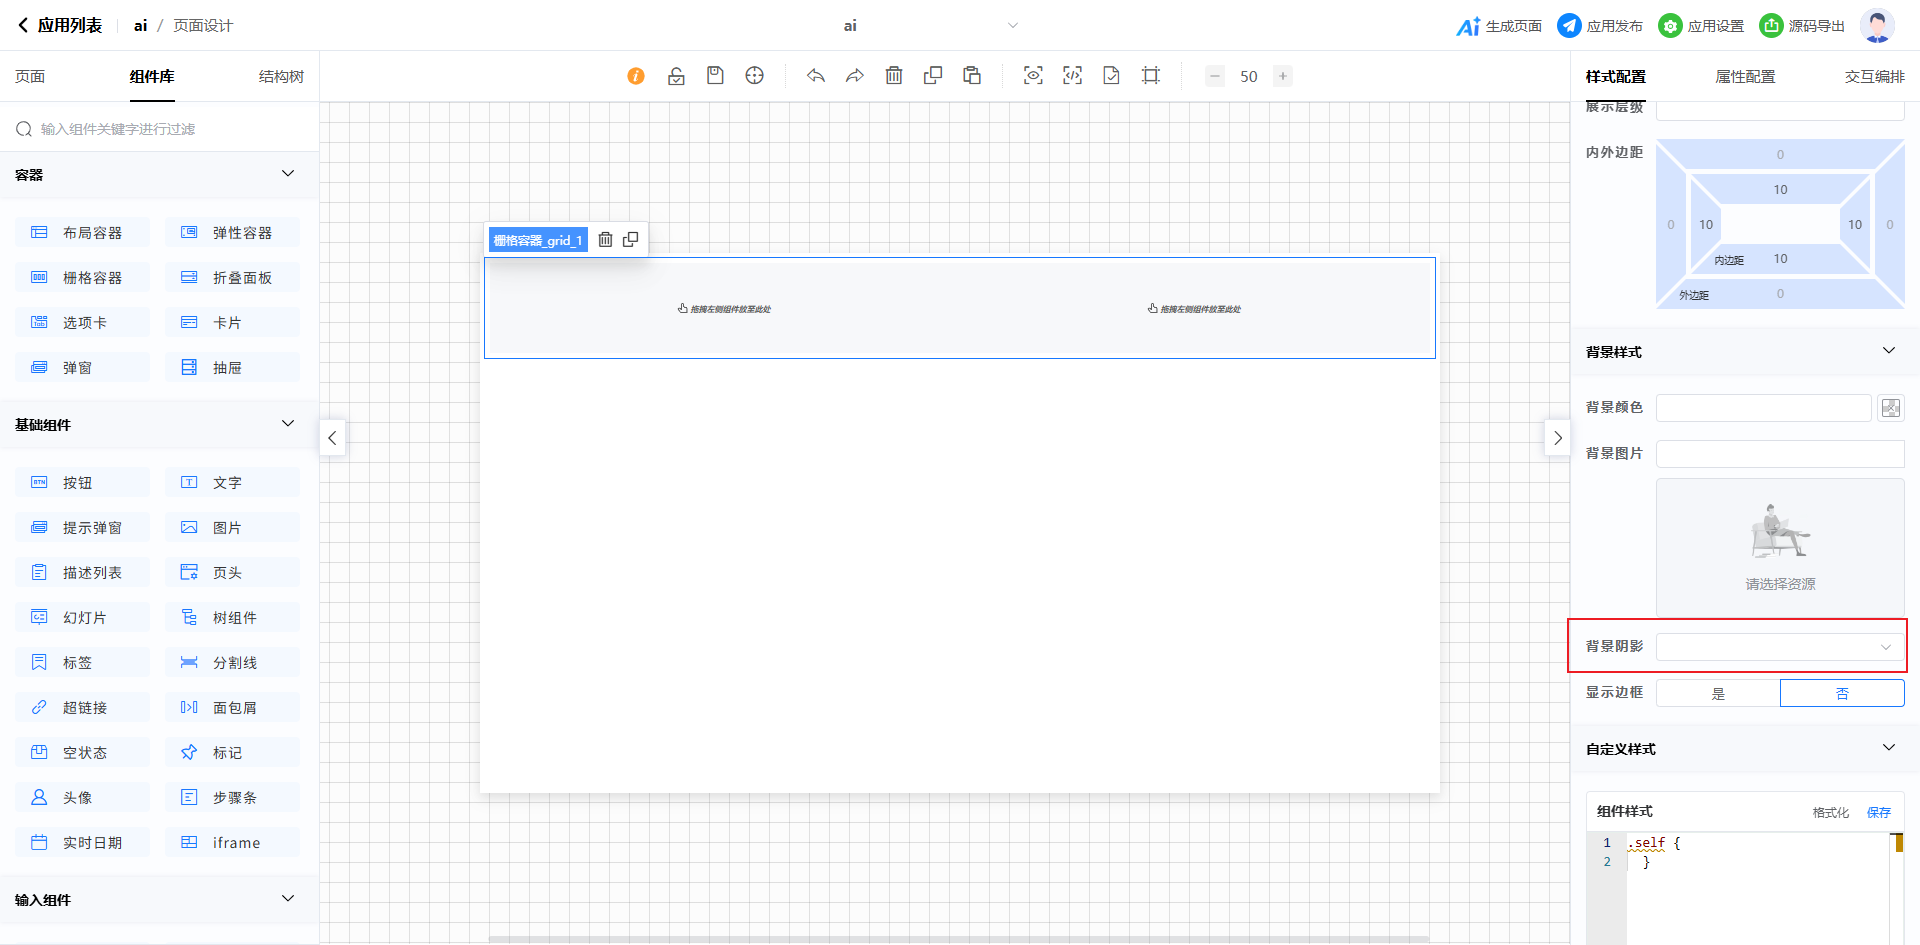The image size is (1920, 945).
Task: Click the 应用发布 button
Action: (1600, 26)
